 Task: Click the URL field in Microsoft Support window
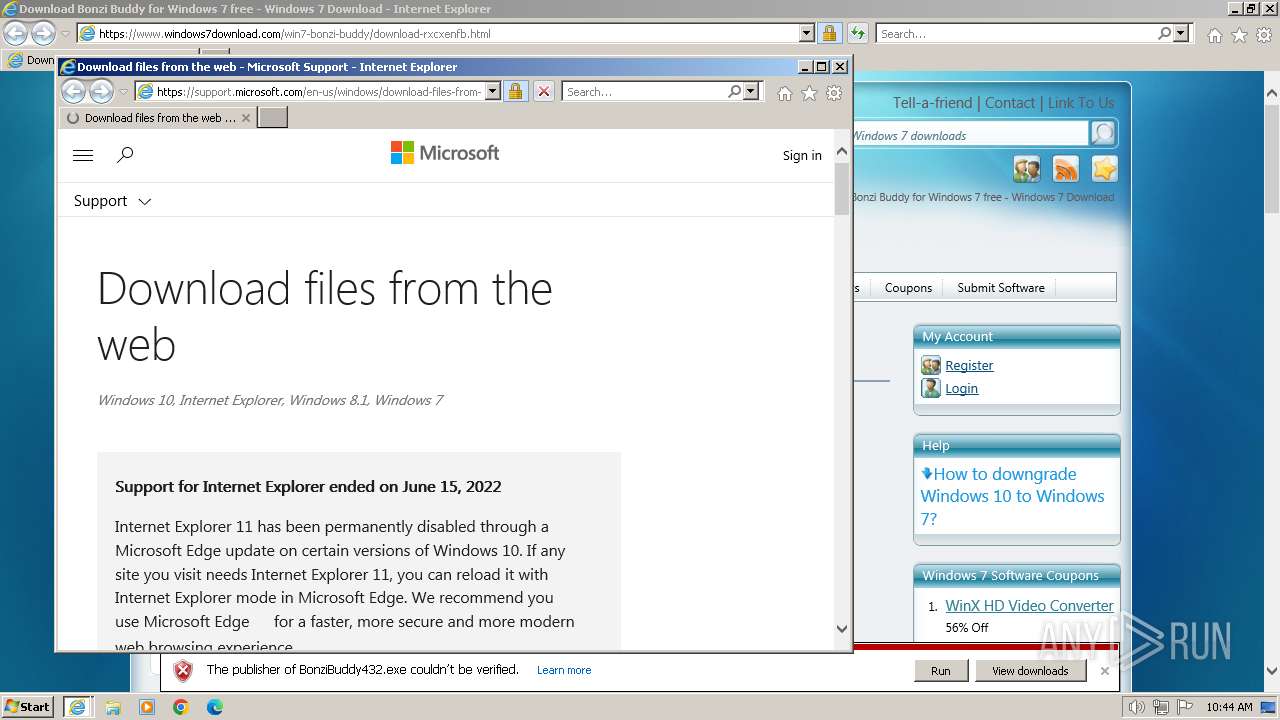point(319,91)
